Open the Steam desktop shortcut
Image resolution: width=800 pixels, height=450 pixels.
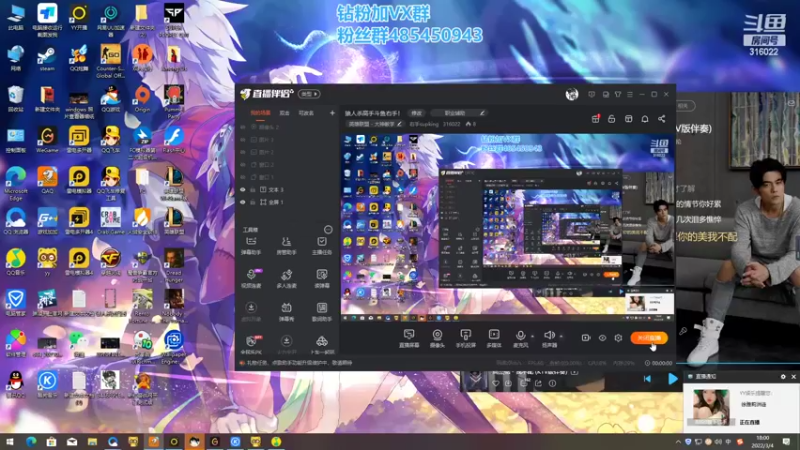[46, 58]
